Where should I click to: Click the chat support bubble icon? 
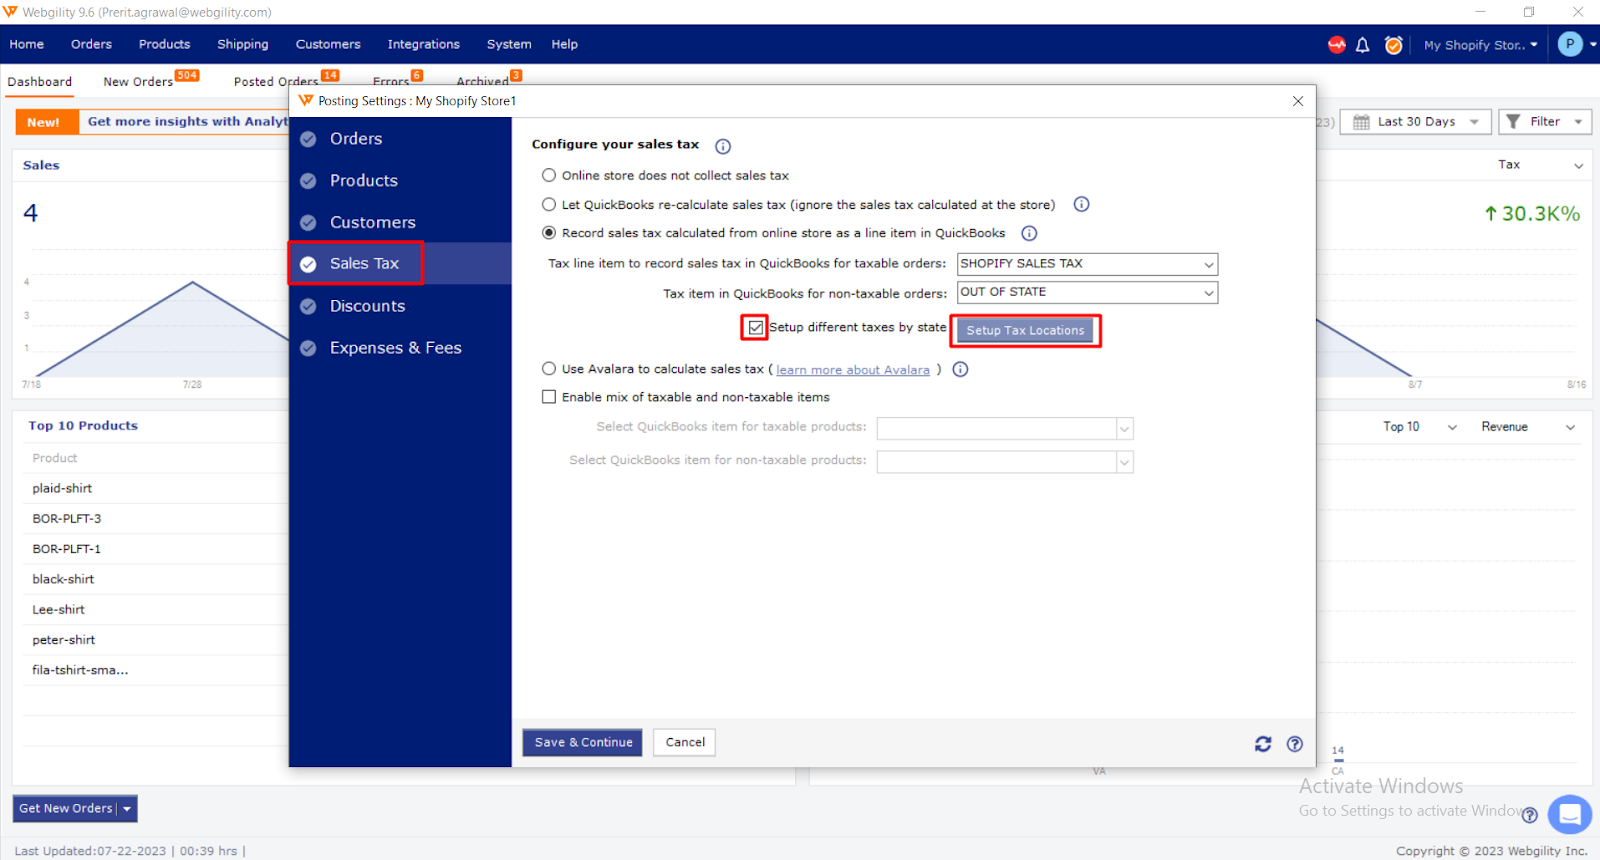[1570, 814]
